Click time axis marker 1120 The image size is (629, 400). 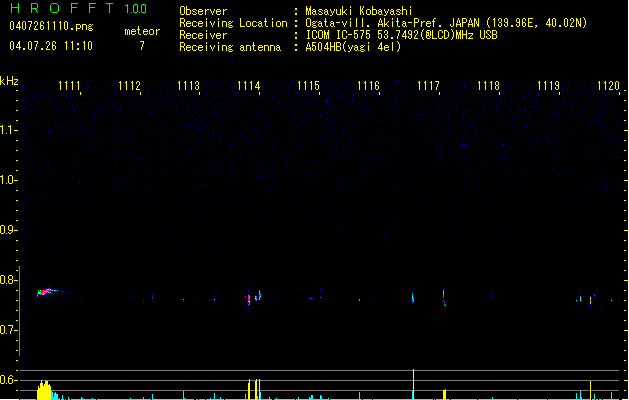tap(609, 85)
